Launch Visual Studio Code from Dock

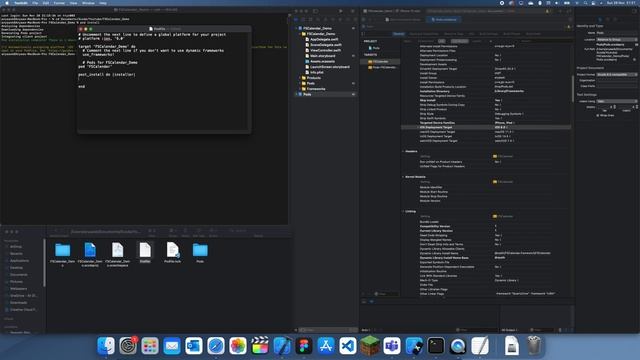point(348,346)
